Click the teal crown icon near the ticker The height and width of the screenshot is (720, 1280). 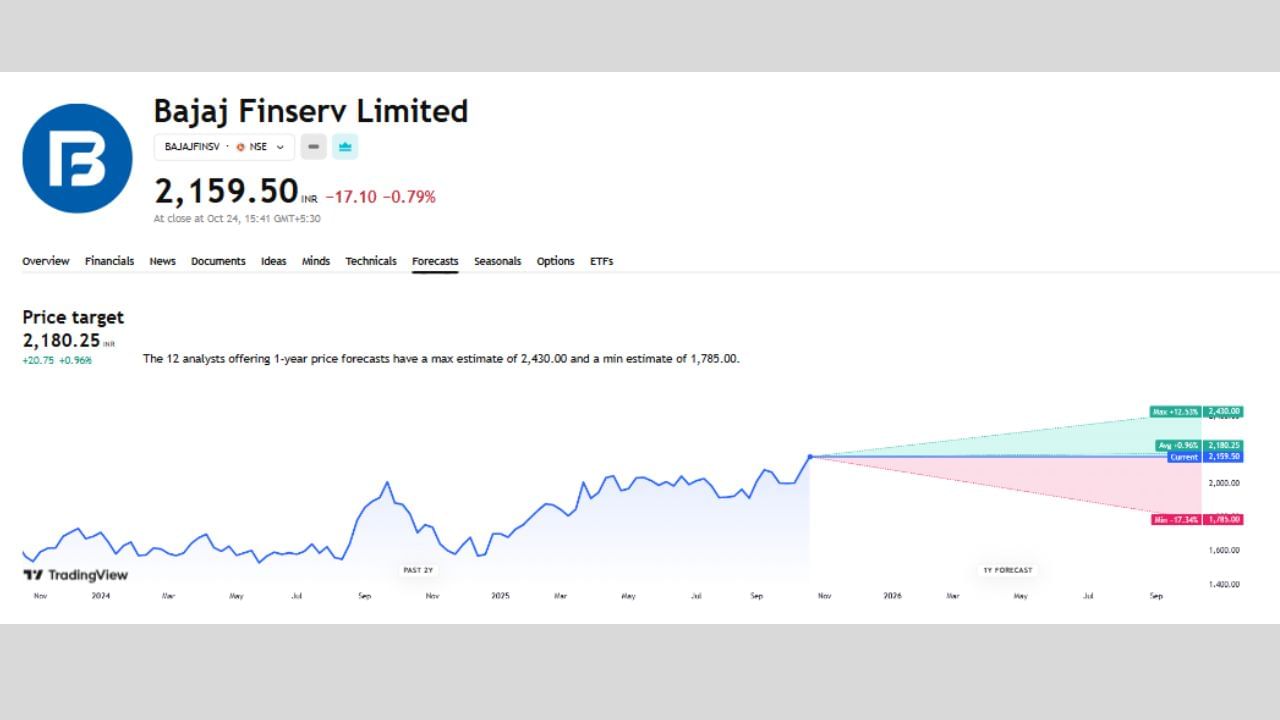coord(344,146)
